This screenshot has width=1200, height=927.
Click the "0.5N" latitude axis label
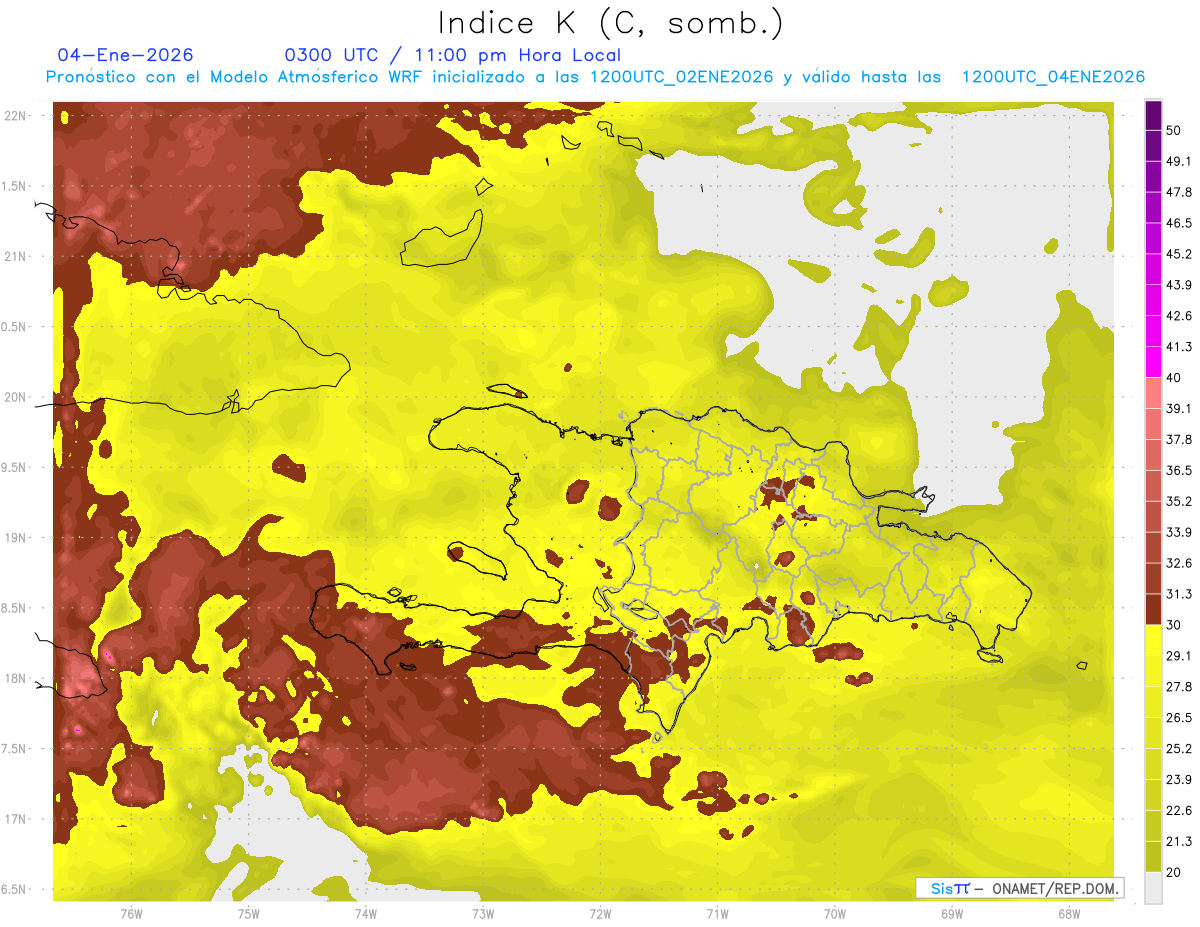14,327
